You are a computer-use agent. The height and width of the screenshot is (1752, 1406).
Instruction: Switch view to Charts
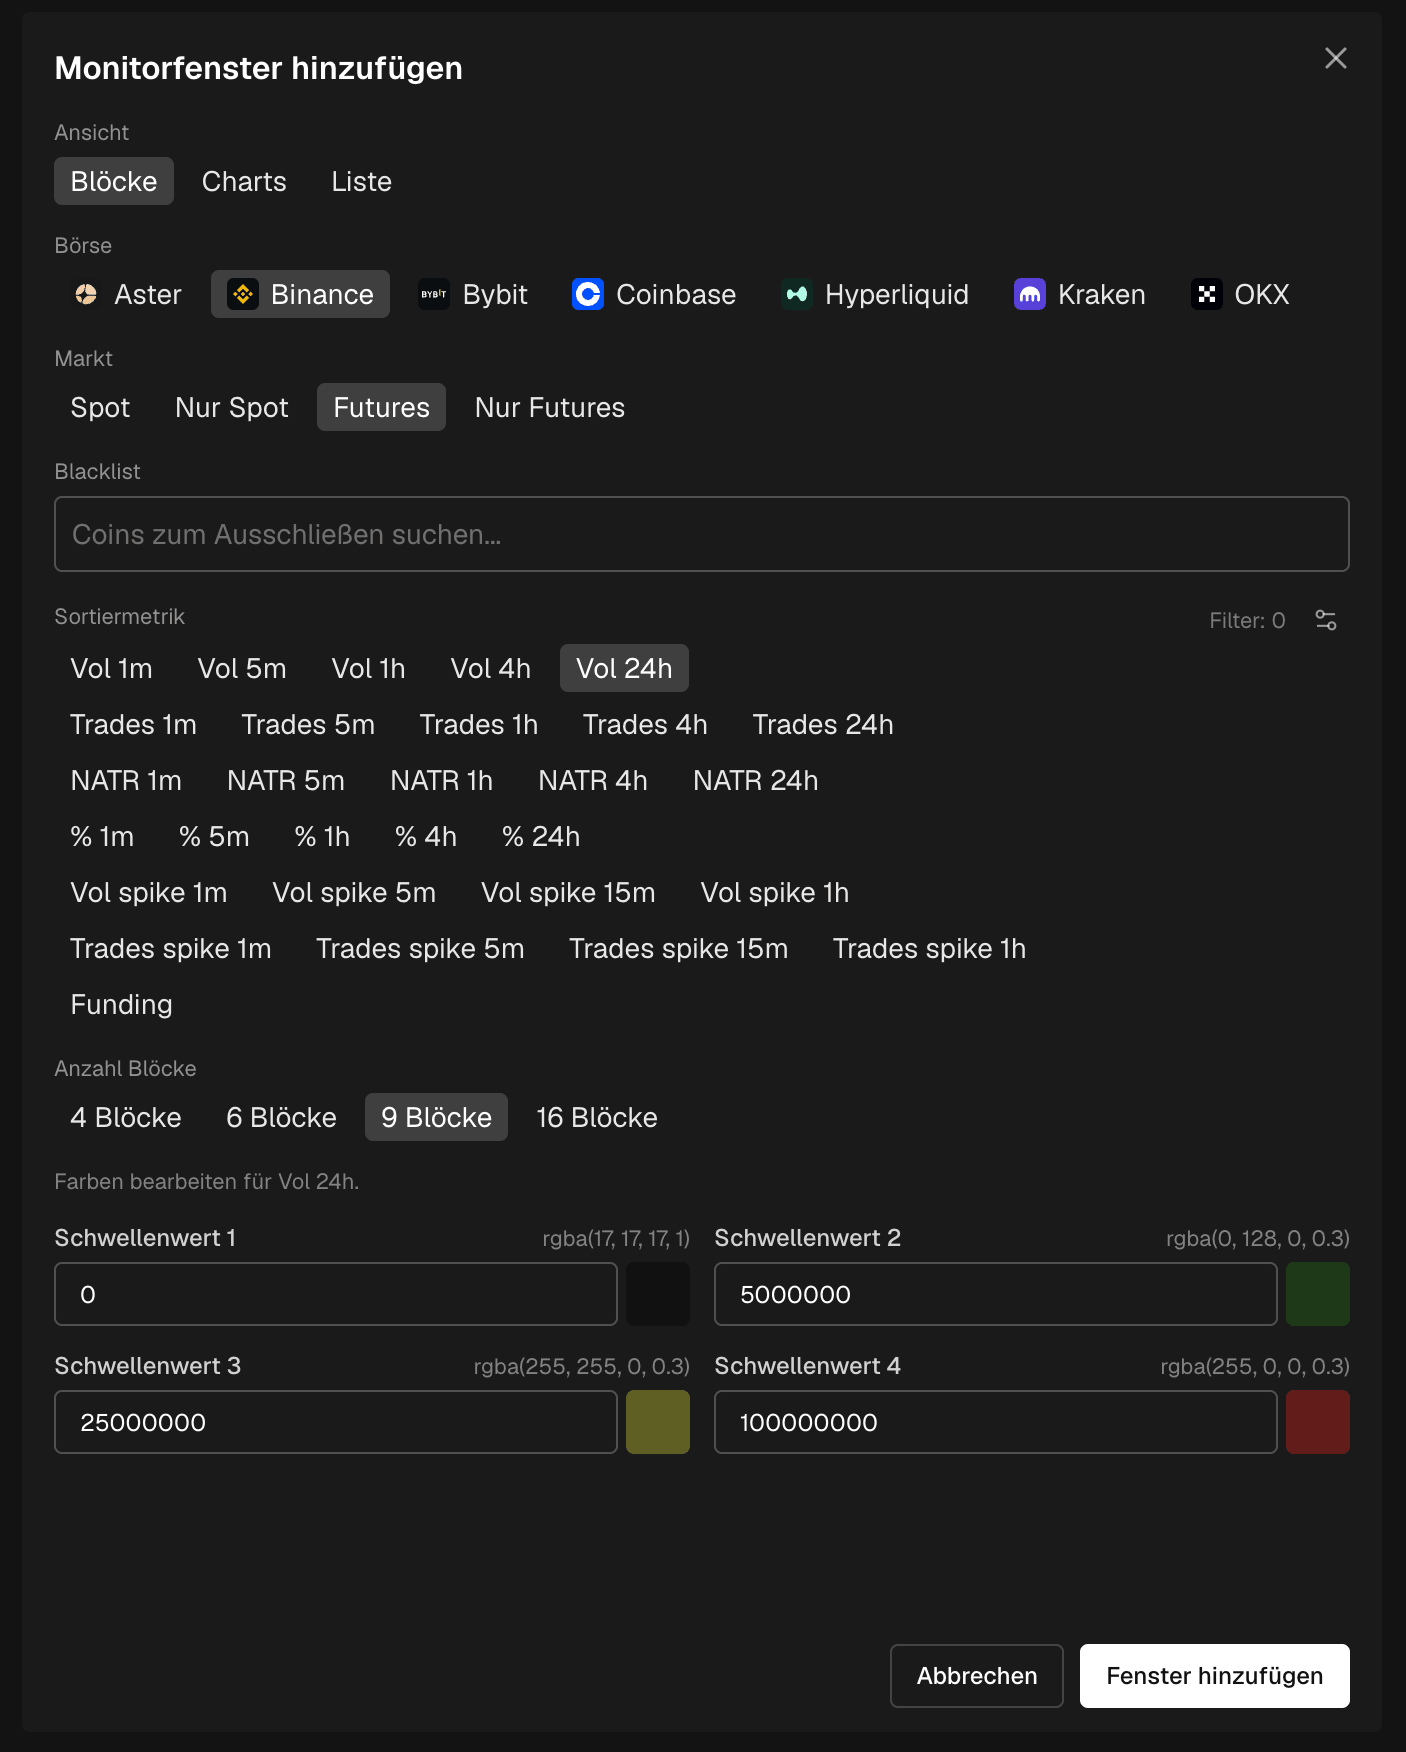[244, 181]
